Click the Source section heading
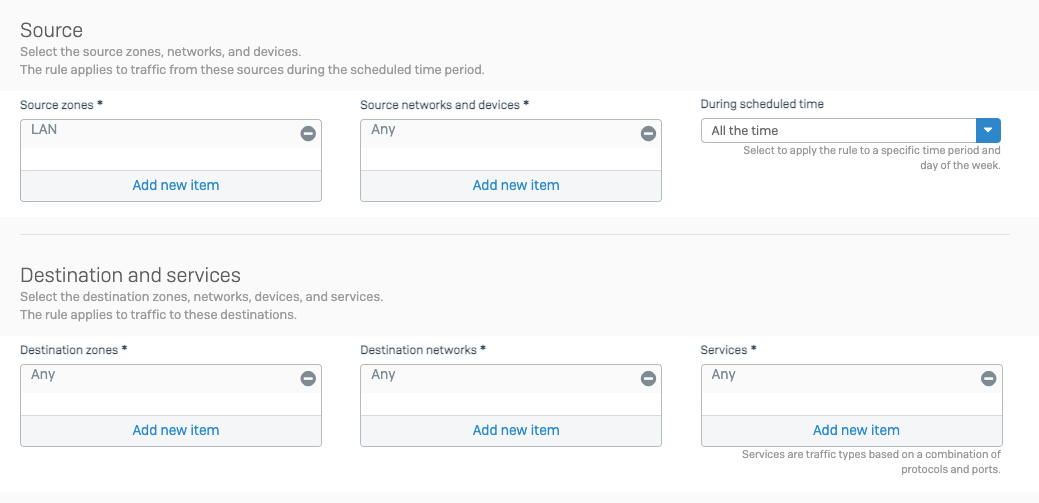1039x503 pixels. tap(52, 30)
